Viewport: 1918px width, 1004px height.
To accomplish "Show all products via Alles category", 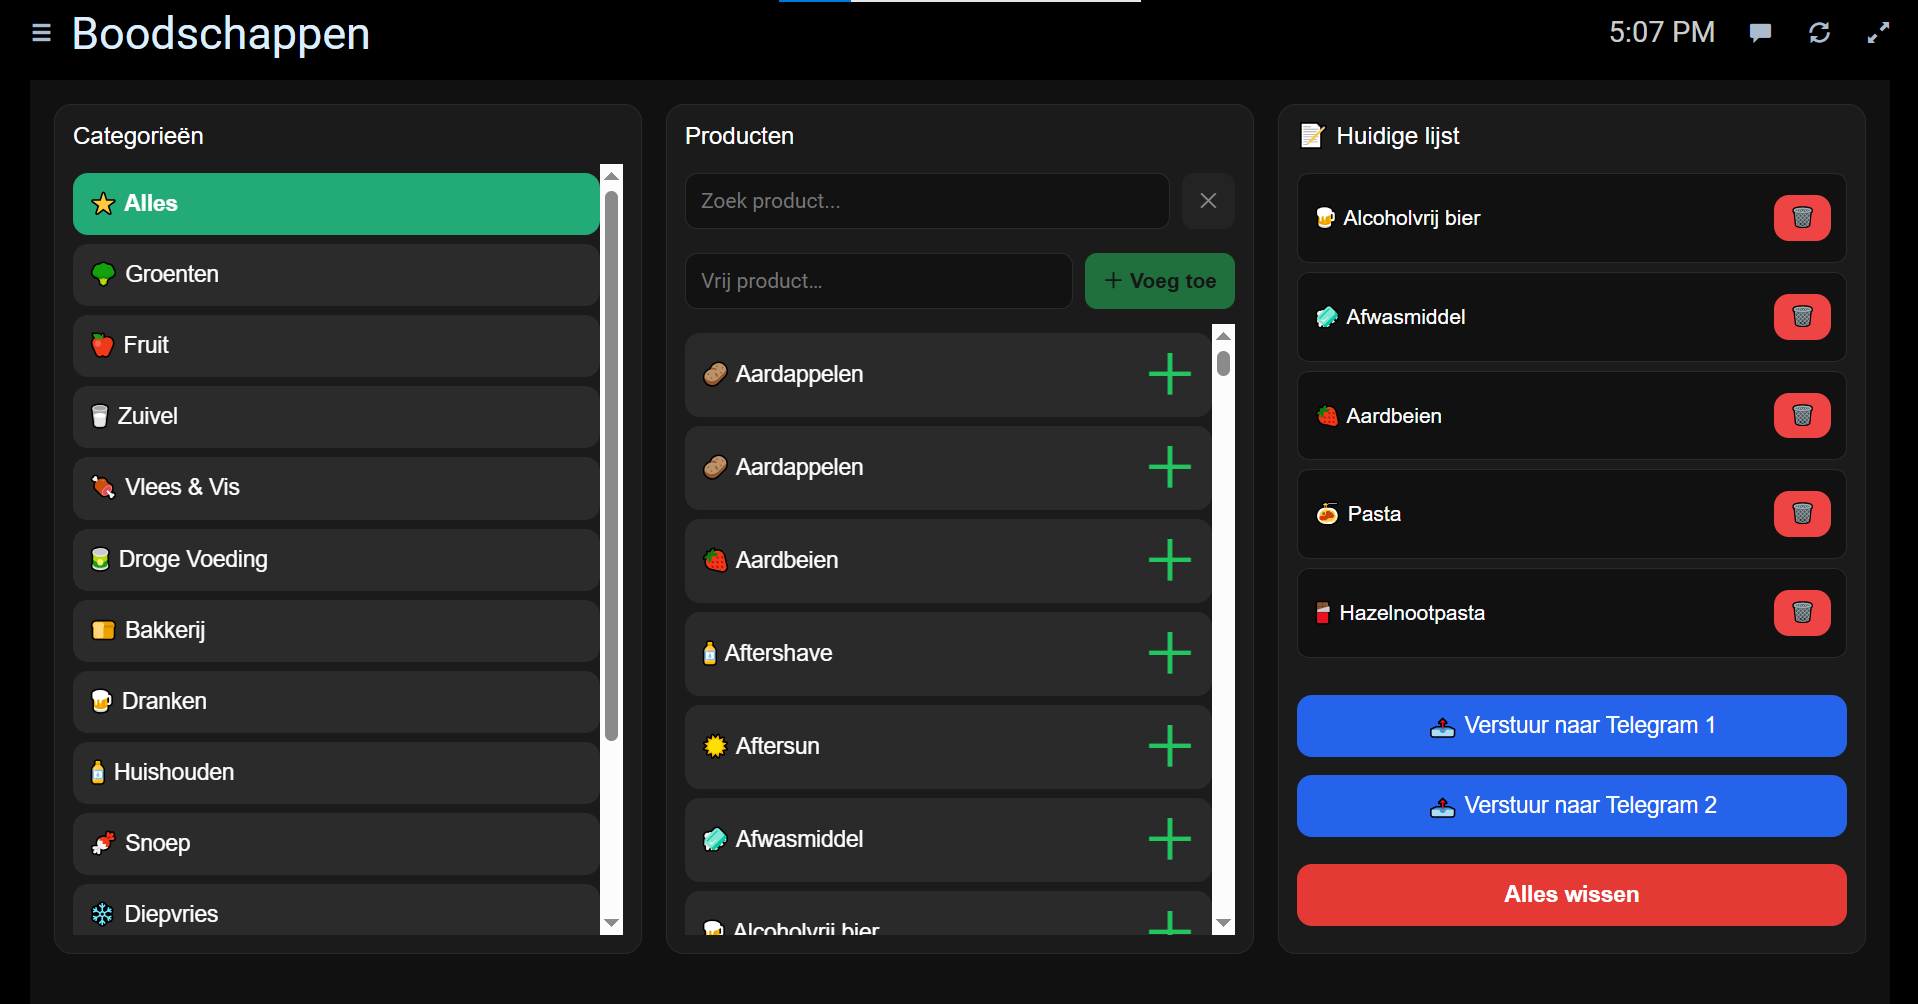I will (335, 204).
